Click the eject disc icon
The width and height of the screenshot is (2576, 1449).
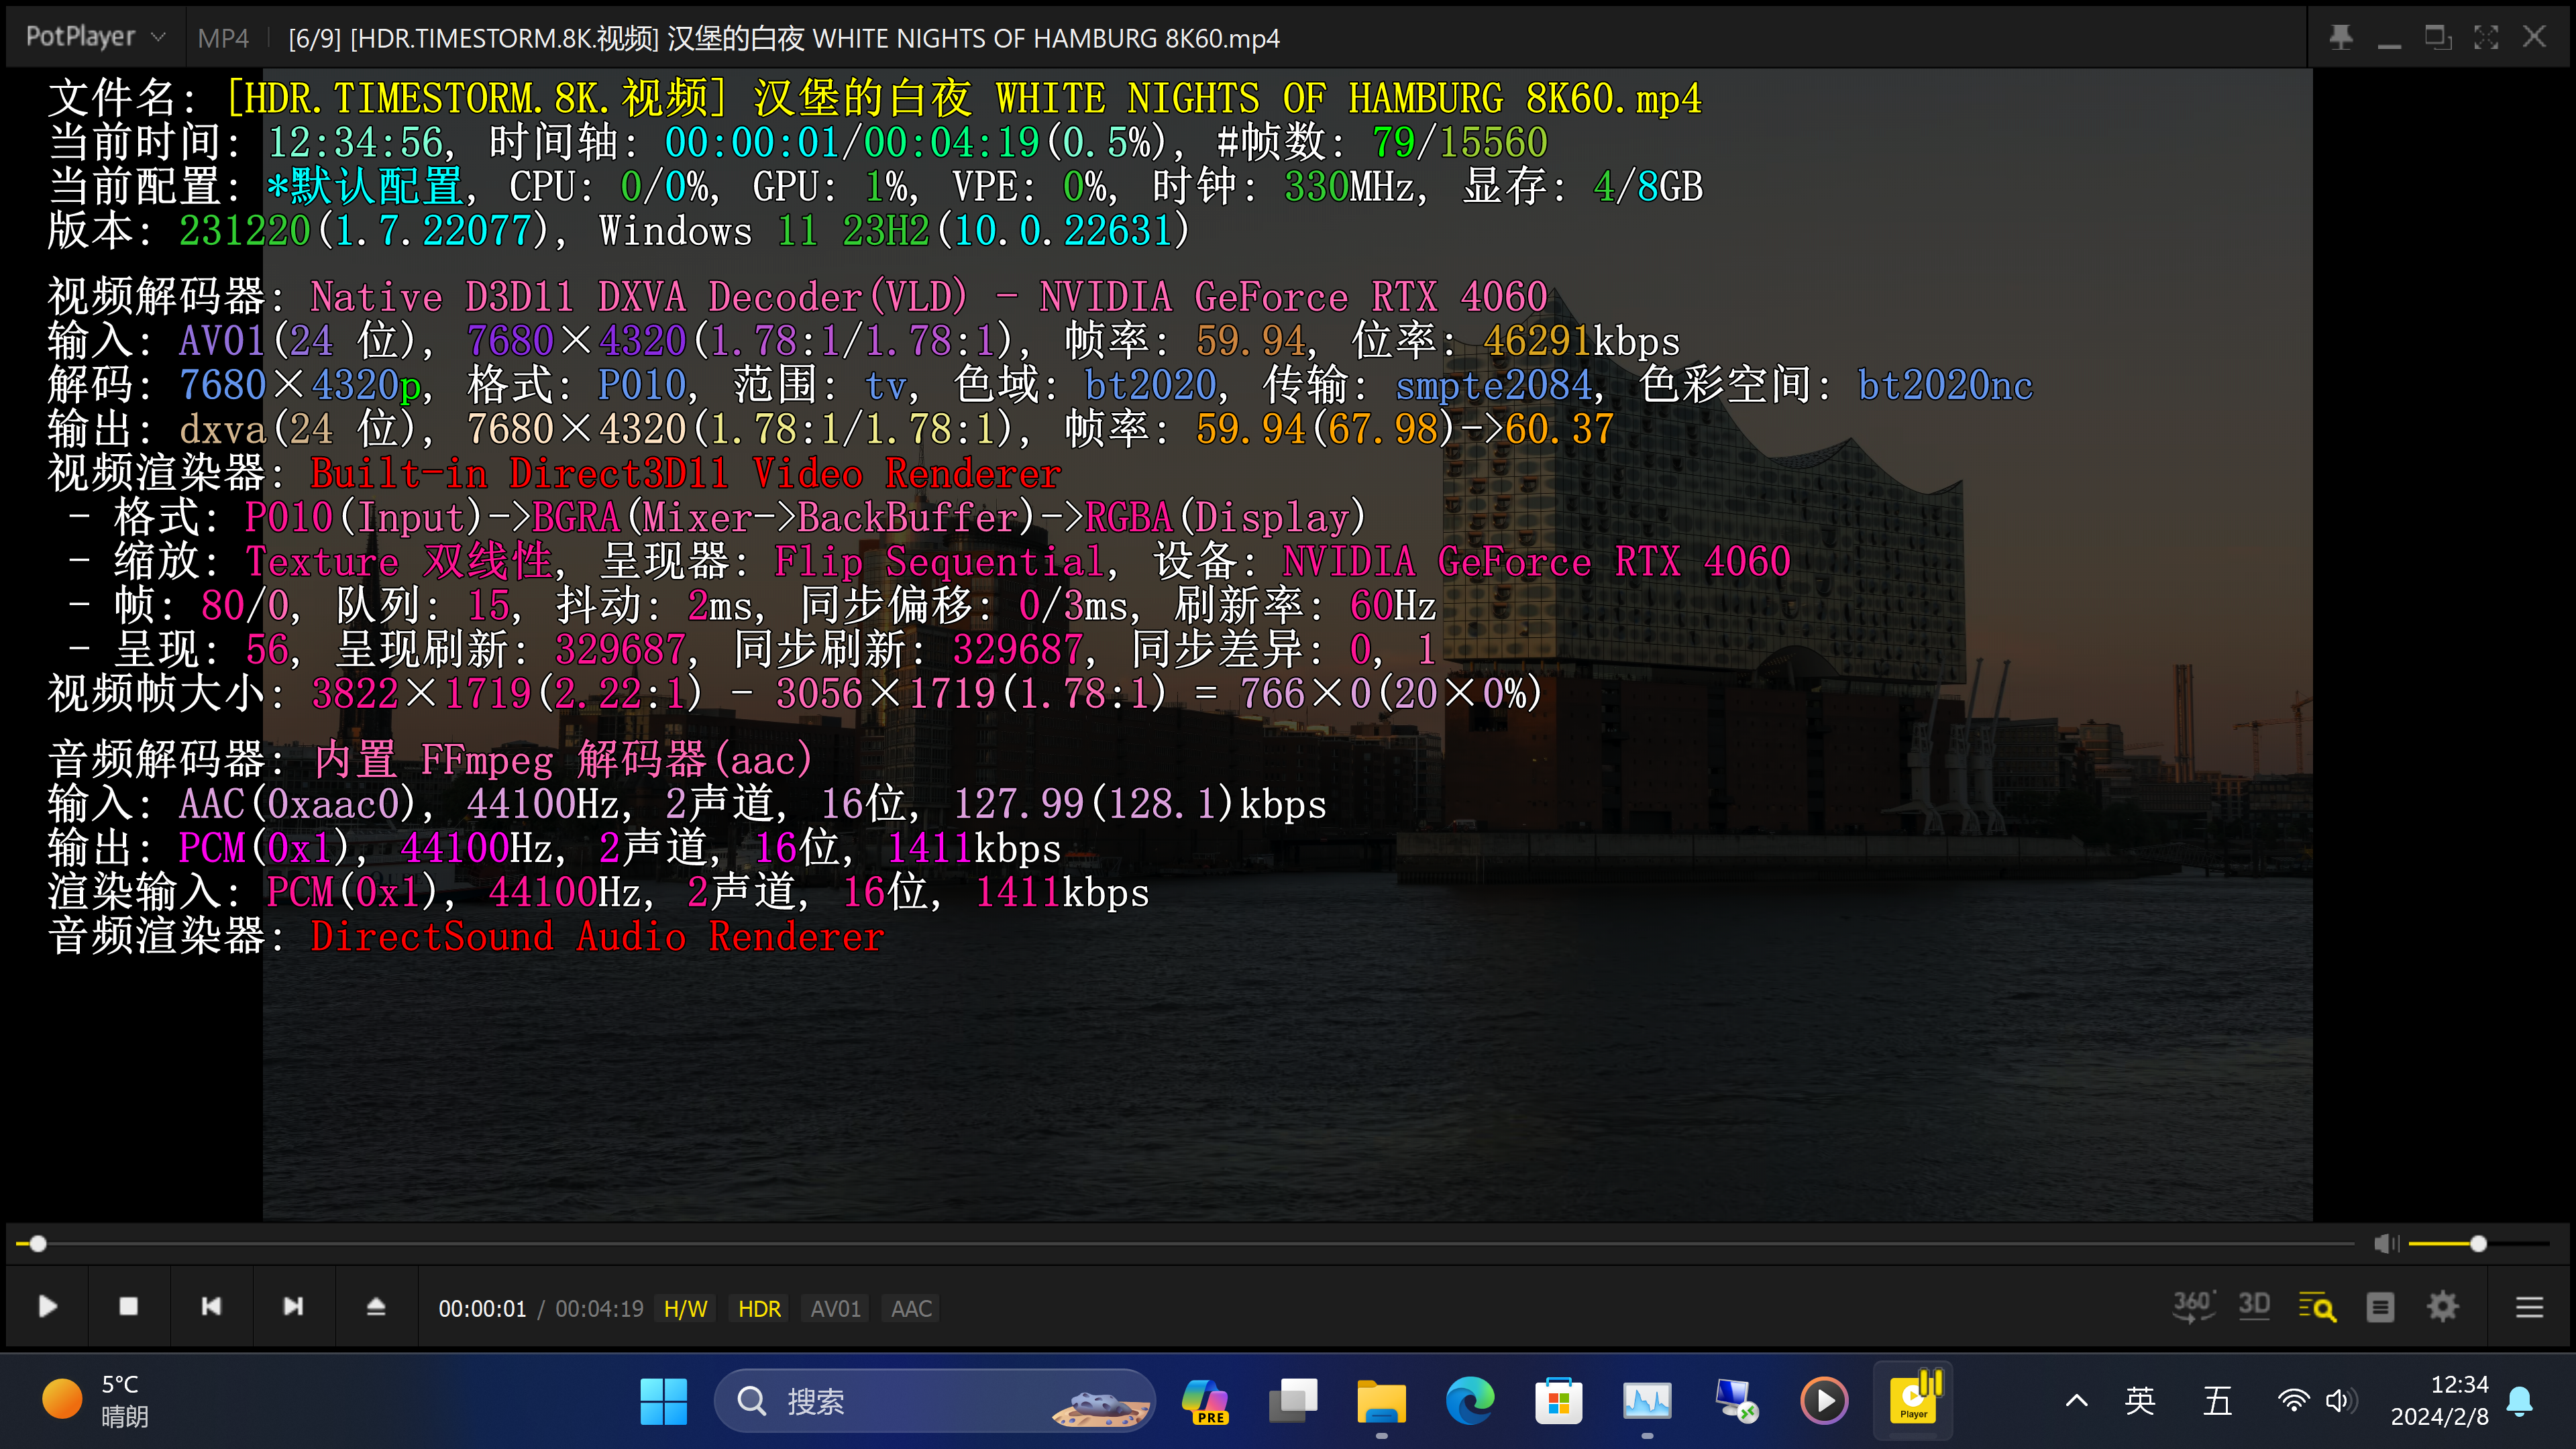375,1306
